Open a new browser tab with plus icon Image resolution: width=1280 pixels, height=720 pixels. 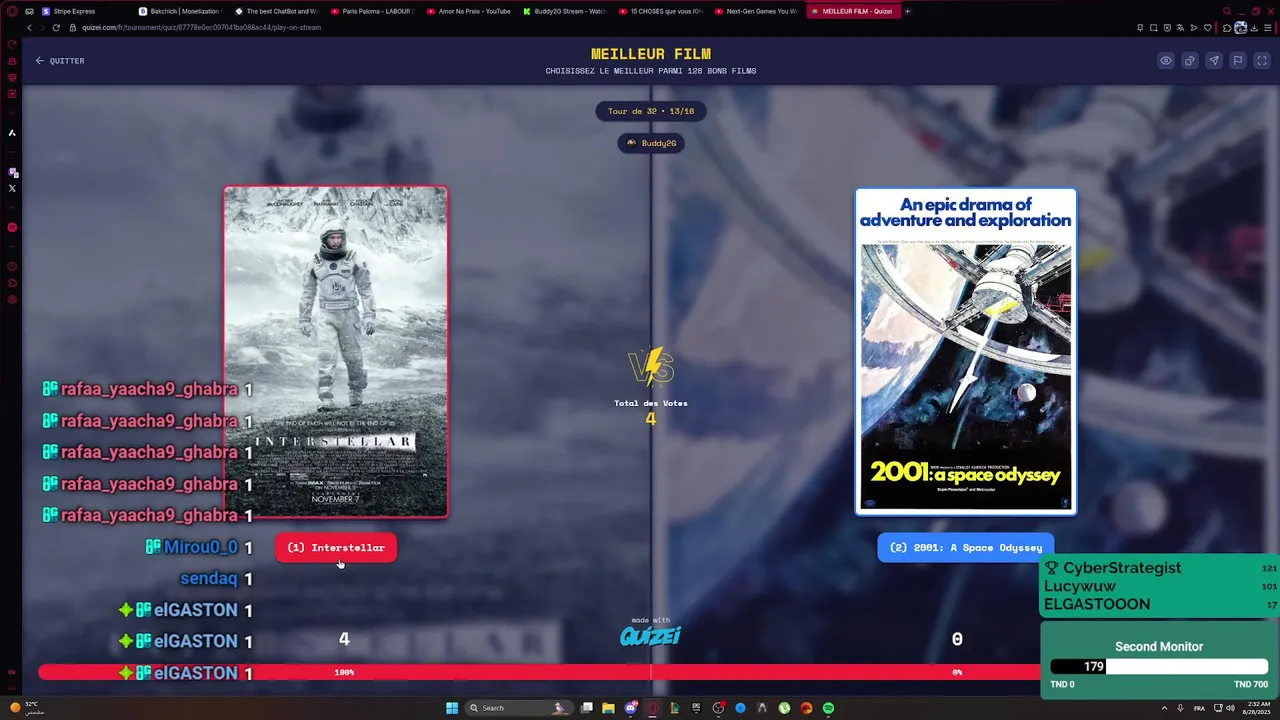(x=907, y=11)
